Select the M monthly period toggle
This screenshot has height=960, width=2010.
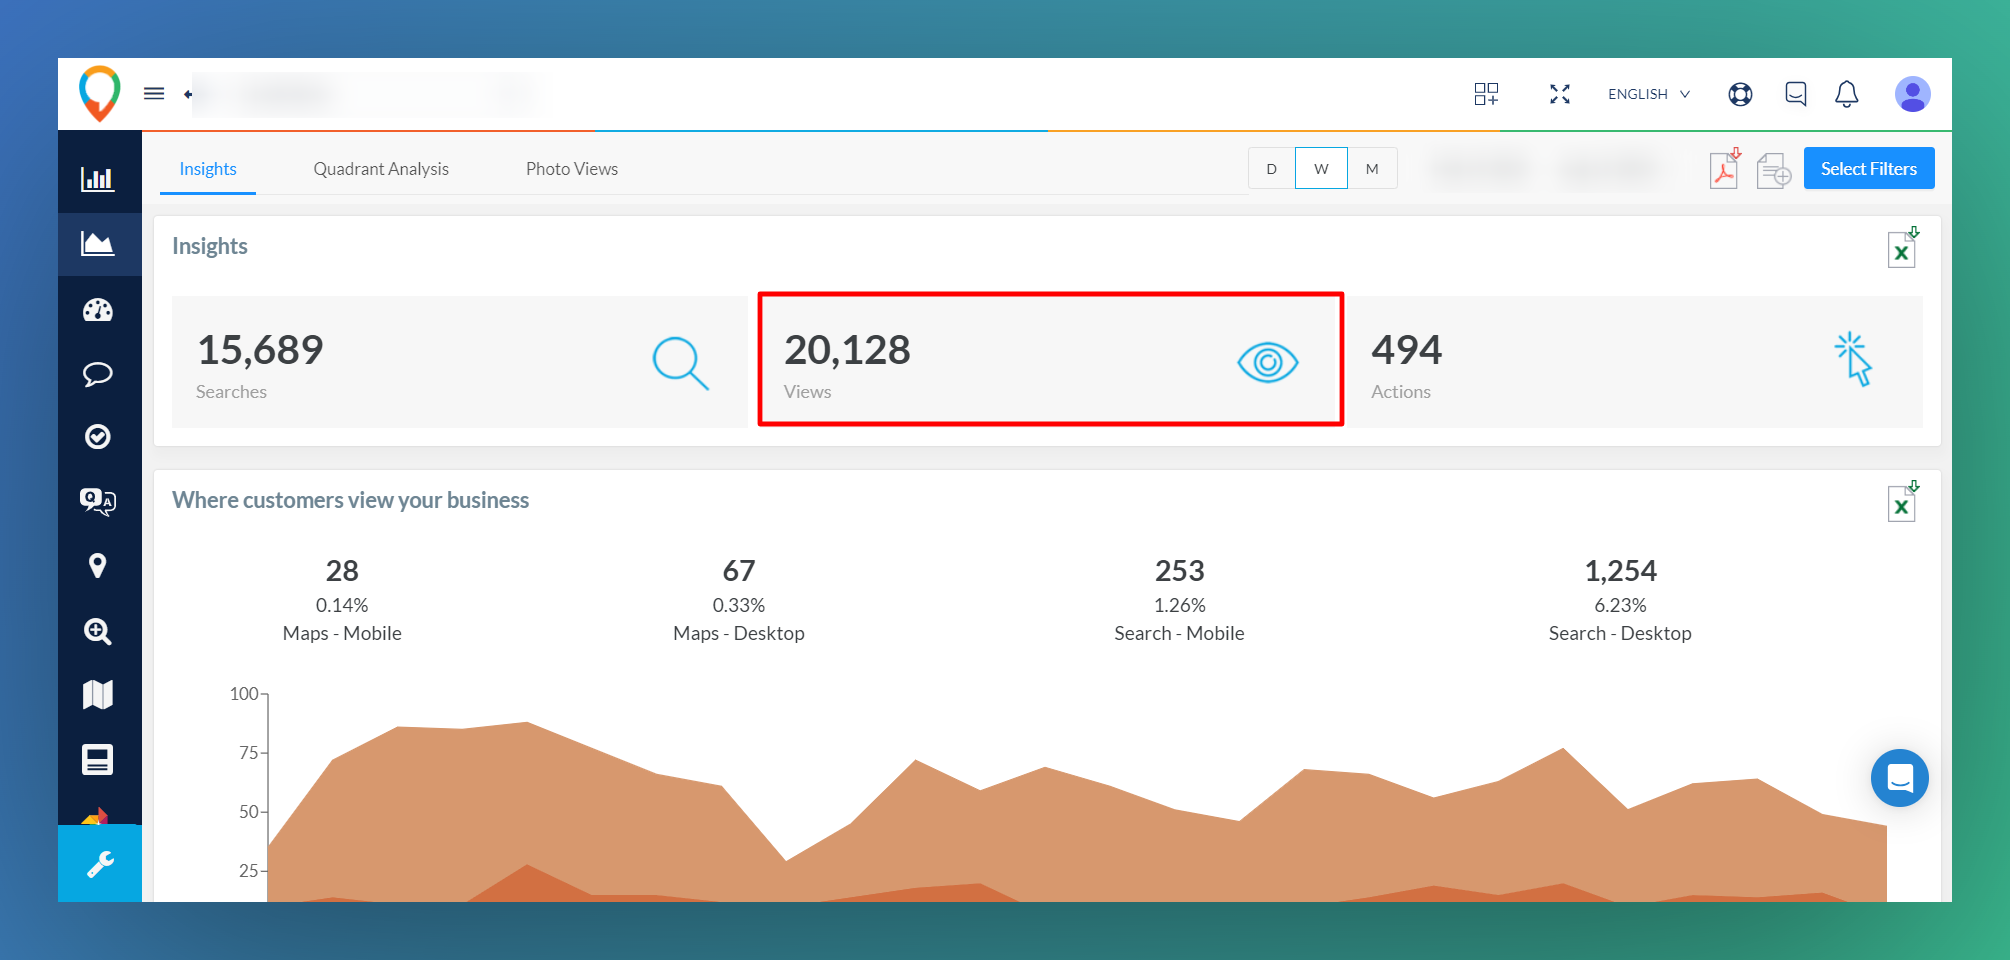(1372, 169)
